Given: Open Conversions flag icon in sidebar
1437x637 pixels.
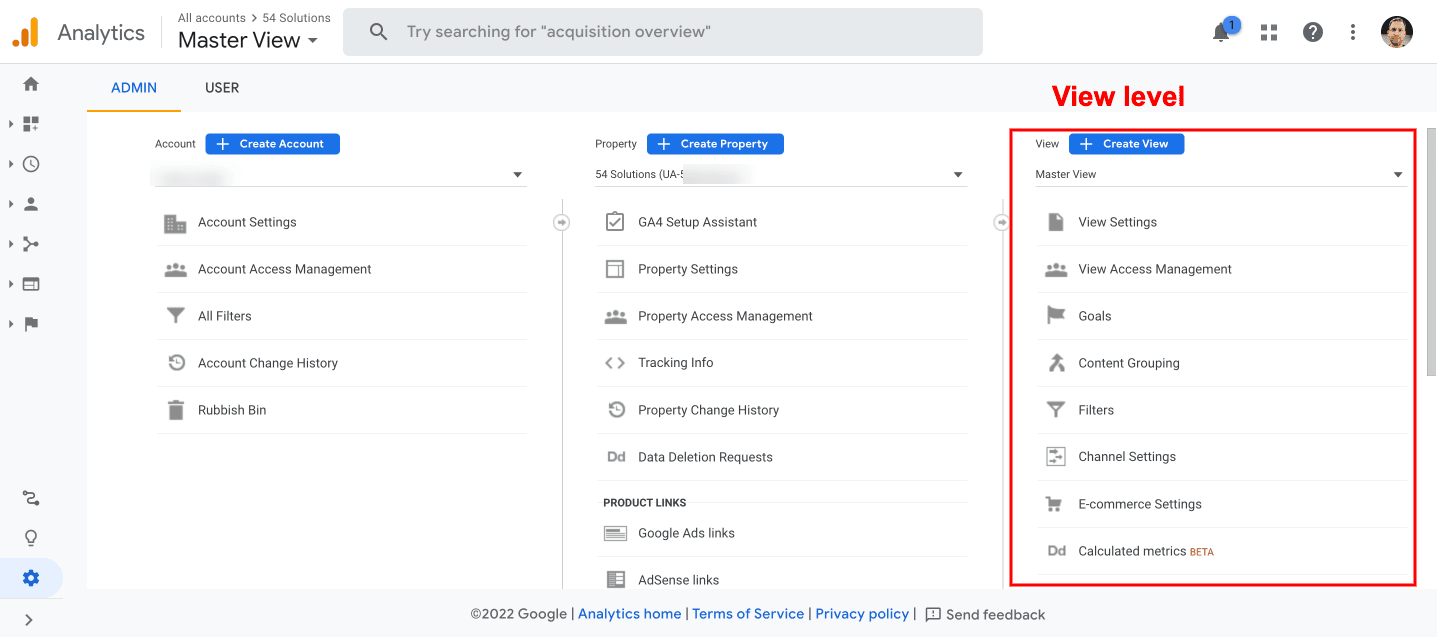Looking at the screenshot, I should 31,324.
